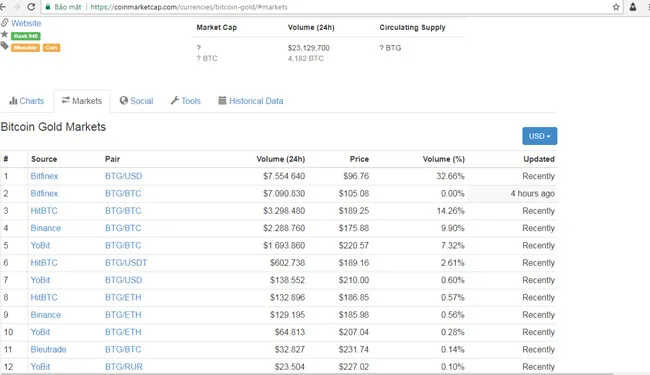Open BTG/USD pair for YoBit row 7

tap(124, 281)
